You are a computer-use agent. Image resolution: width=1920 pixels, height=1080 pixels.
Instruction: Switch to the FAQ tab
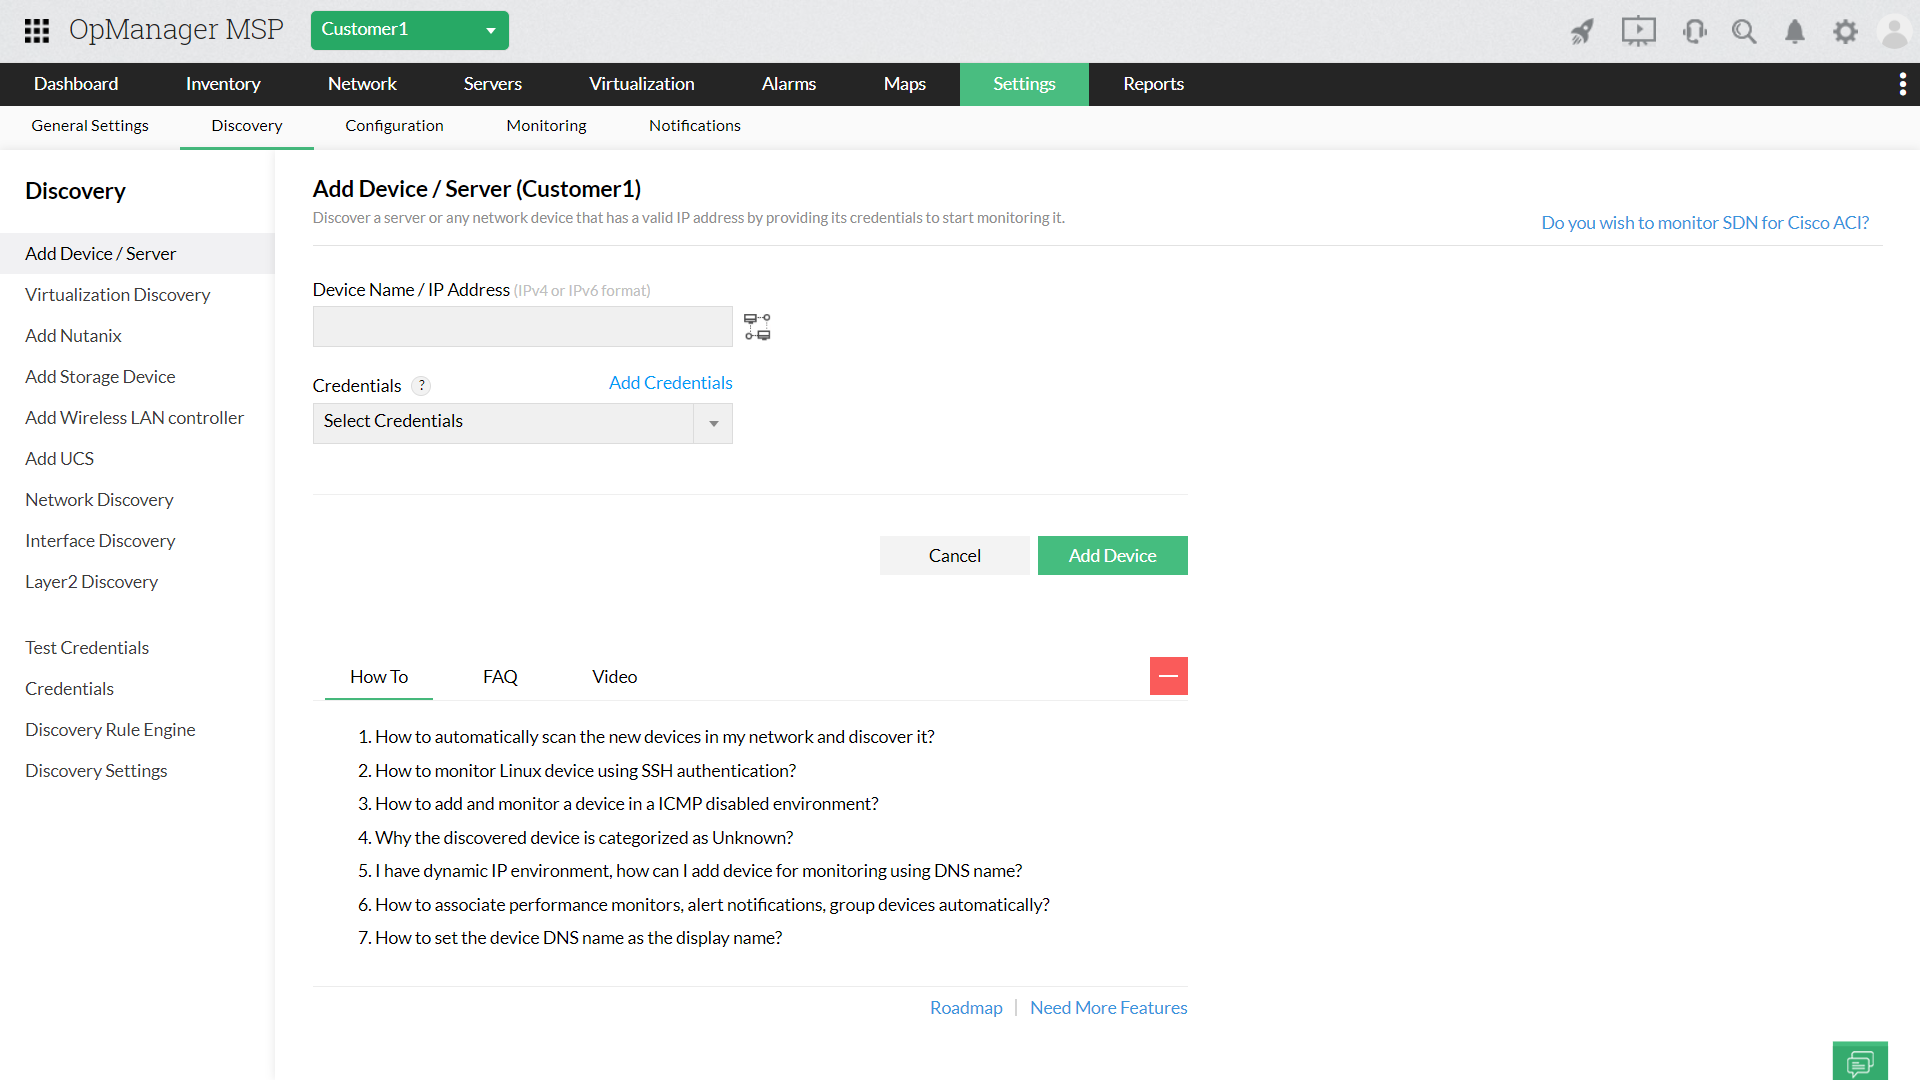(500, 677)
